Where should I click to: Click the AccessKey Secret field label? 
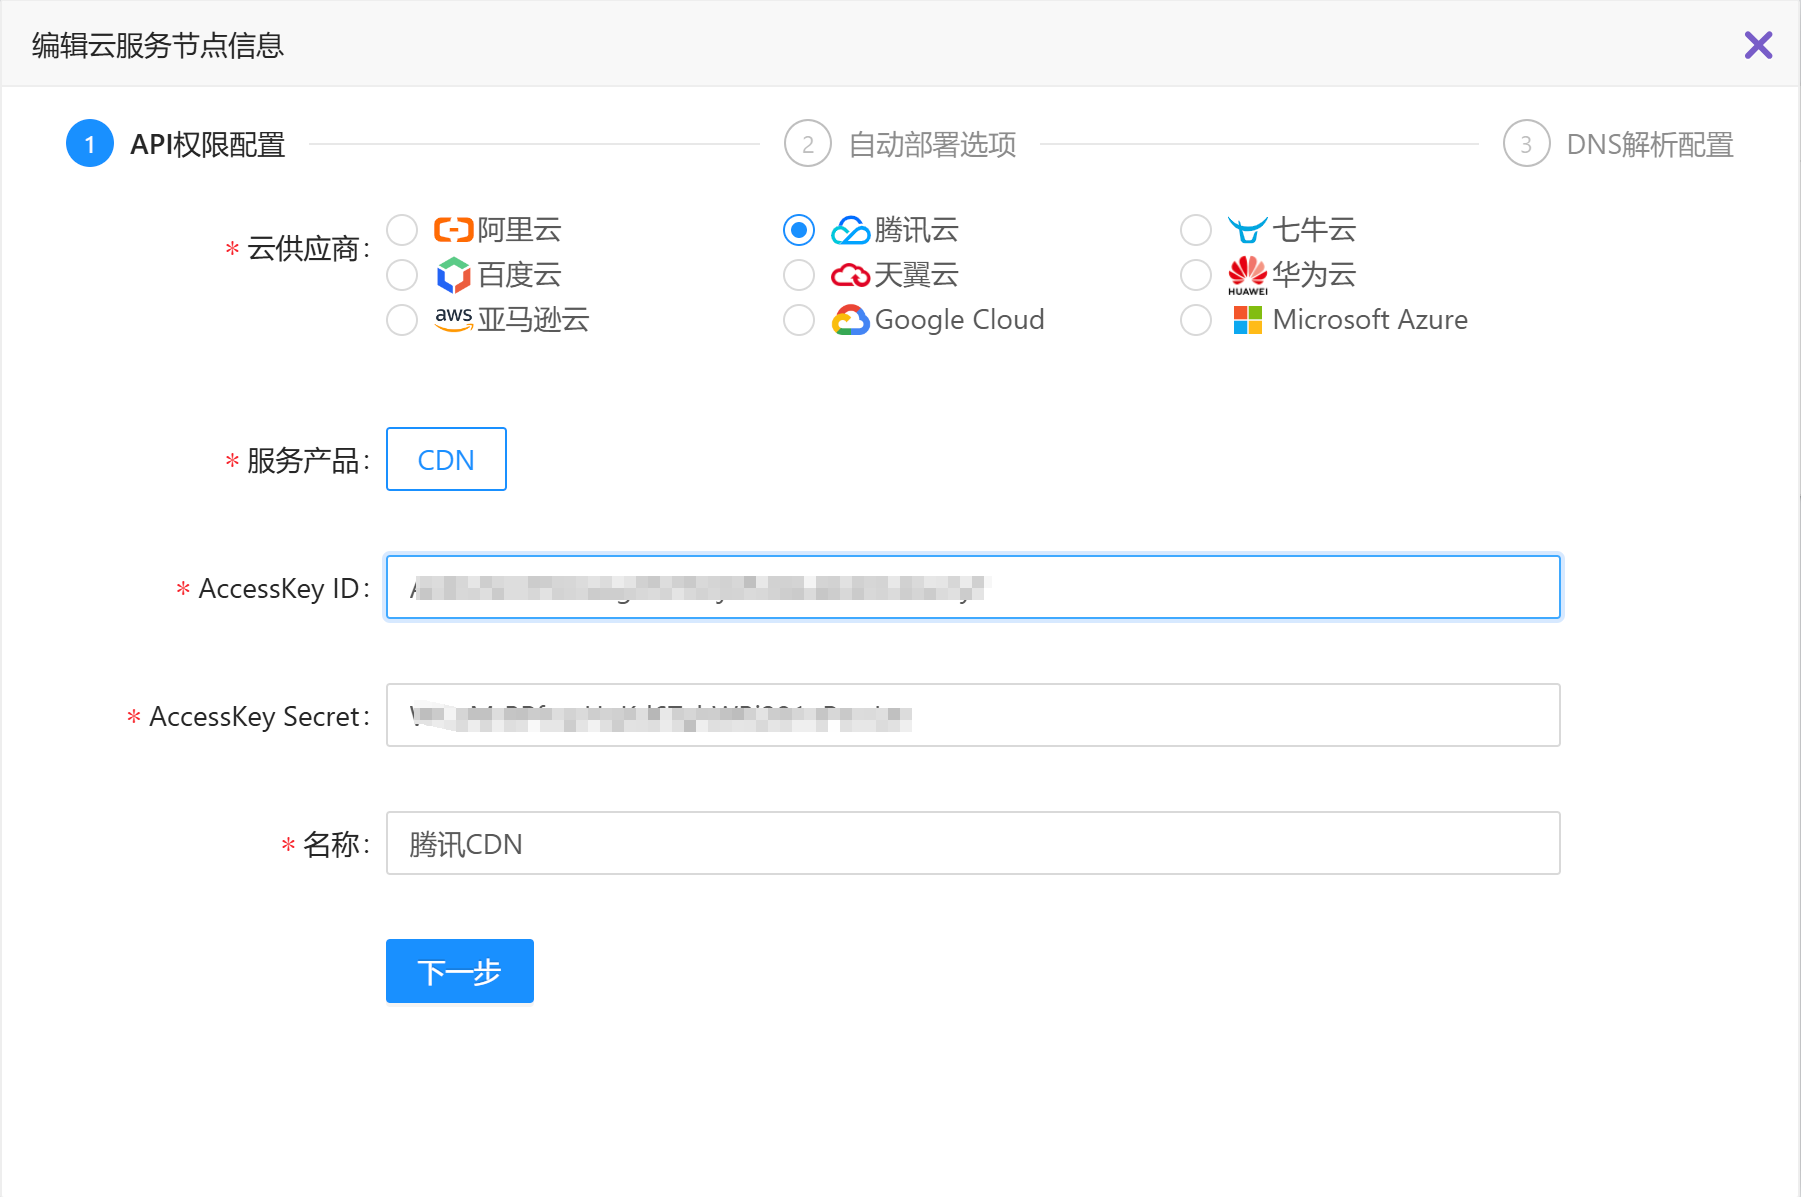pos(259,716)
